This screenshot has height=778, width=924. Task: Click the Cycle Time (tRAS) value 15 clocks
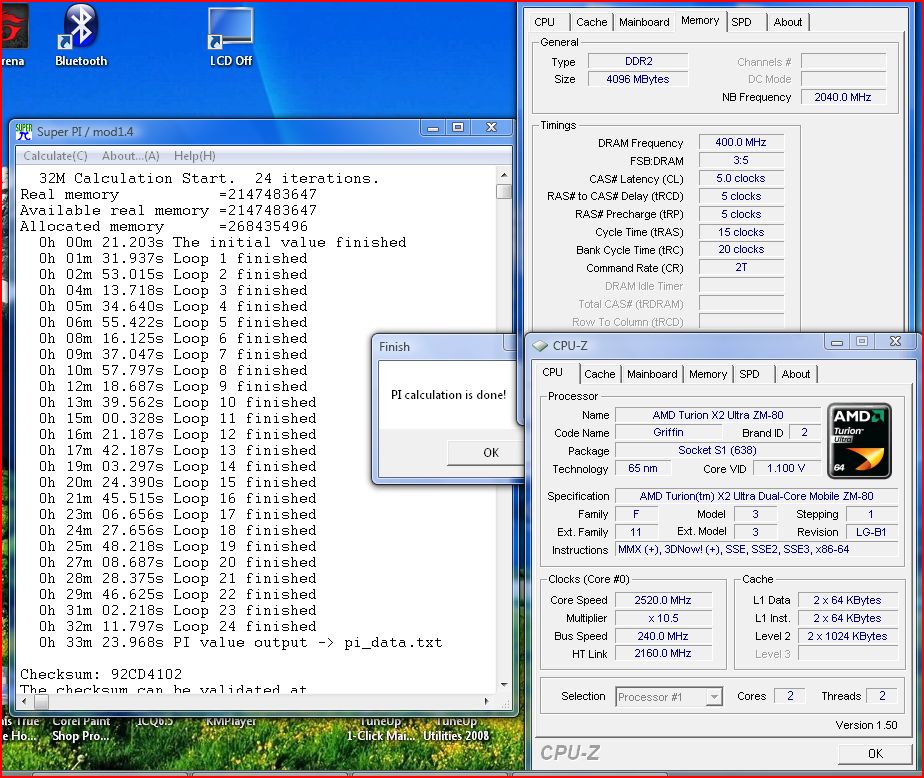[x=741, y=232]
